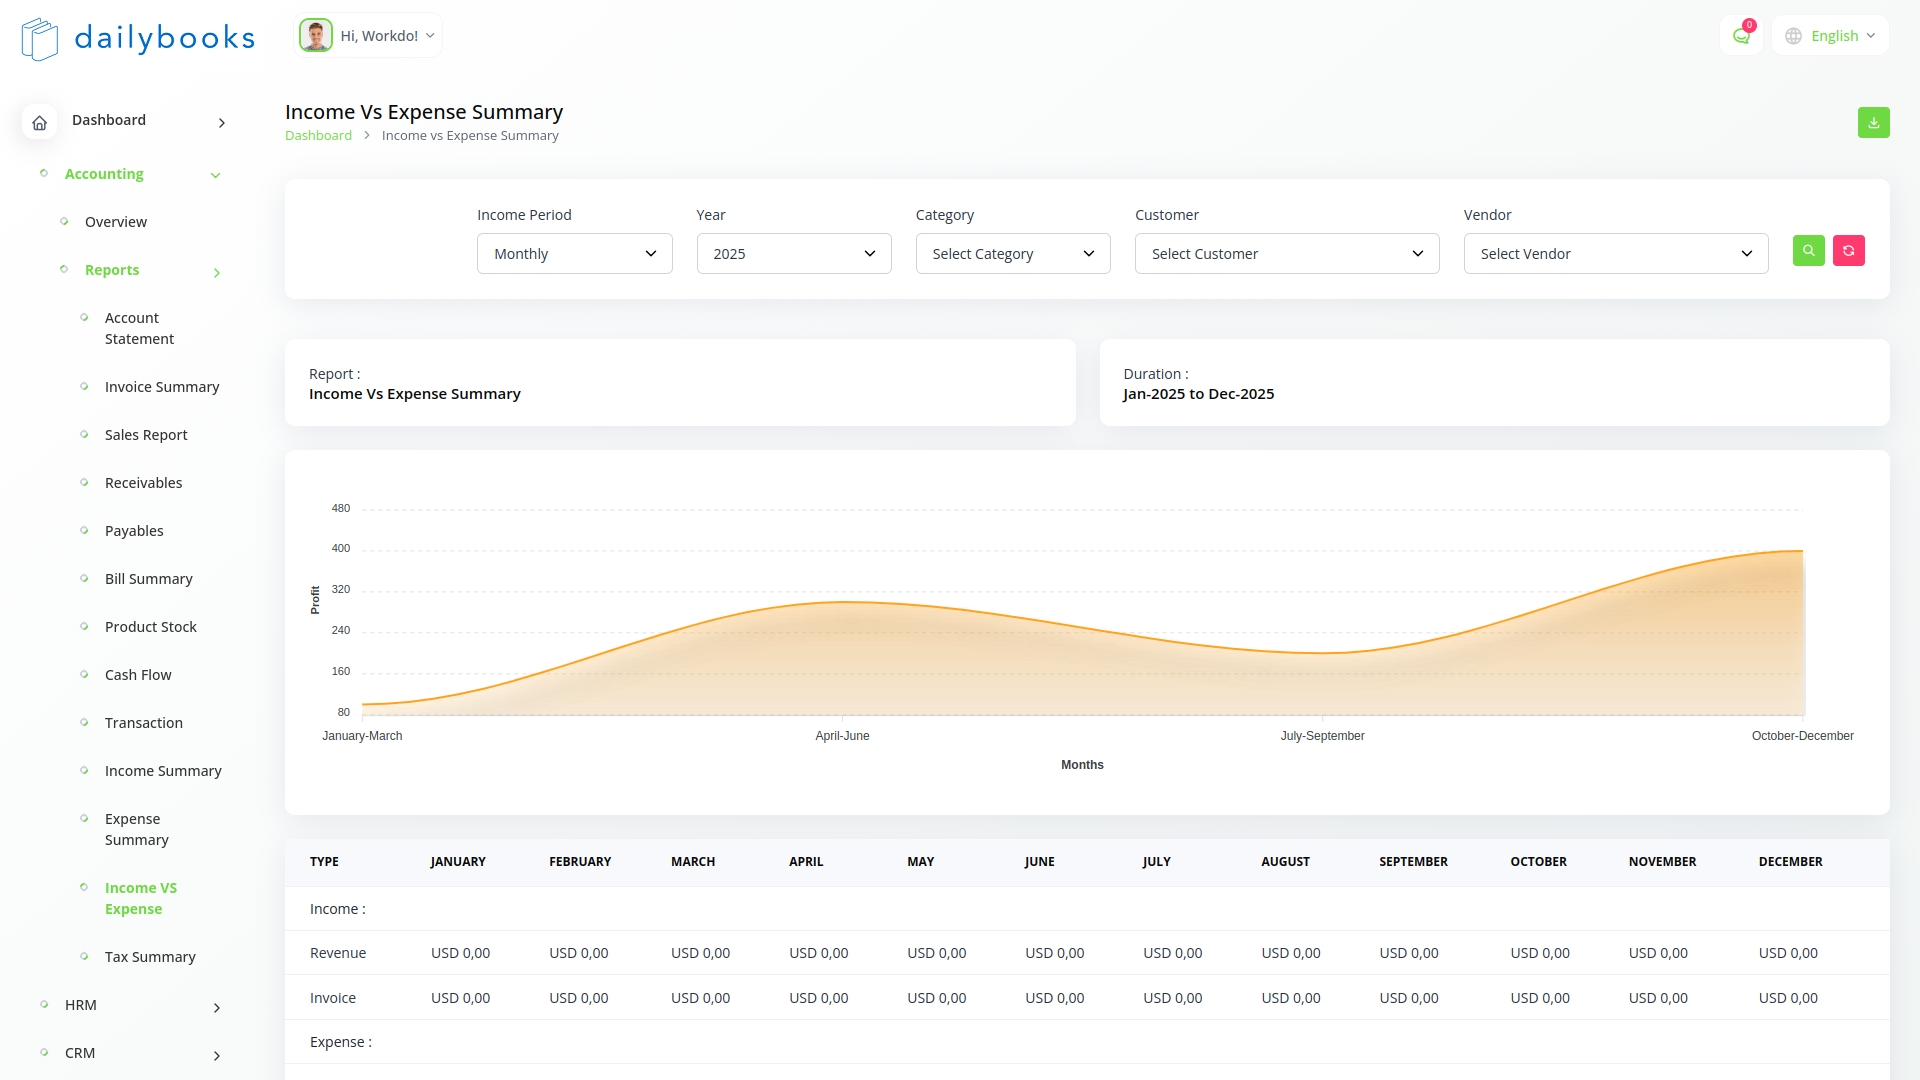The image size is (1920, 1080).
Task: Click the October-December point on chart
Action: [1802, 551]
